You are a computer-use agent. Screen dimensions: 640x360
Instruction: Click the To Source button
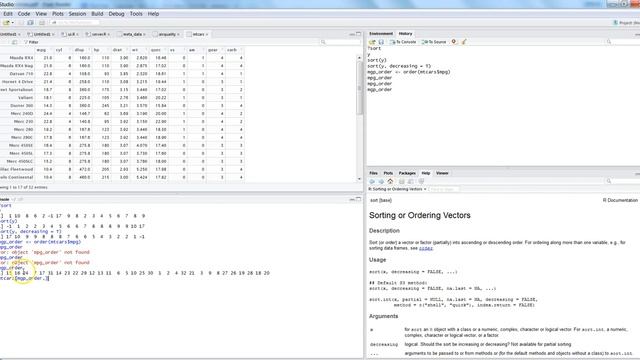[x=434, y=42]
